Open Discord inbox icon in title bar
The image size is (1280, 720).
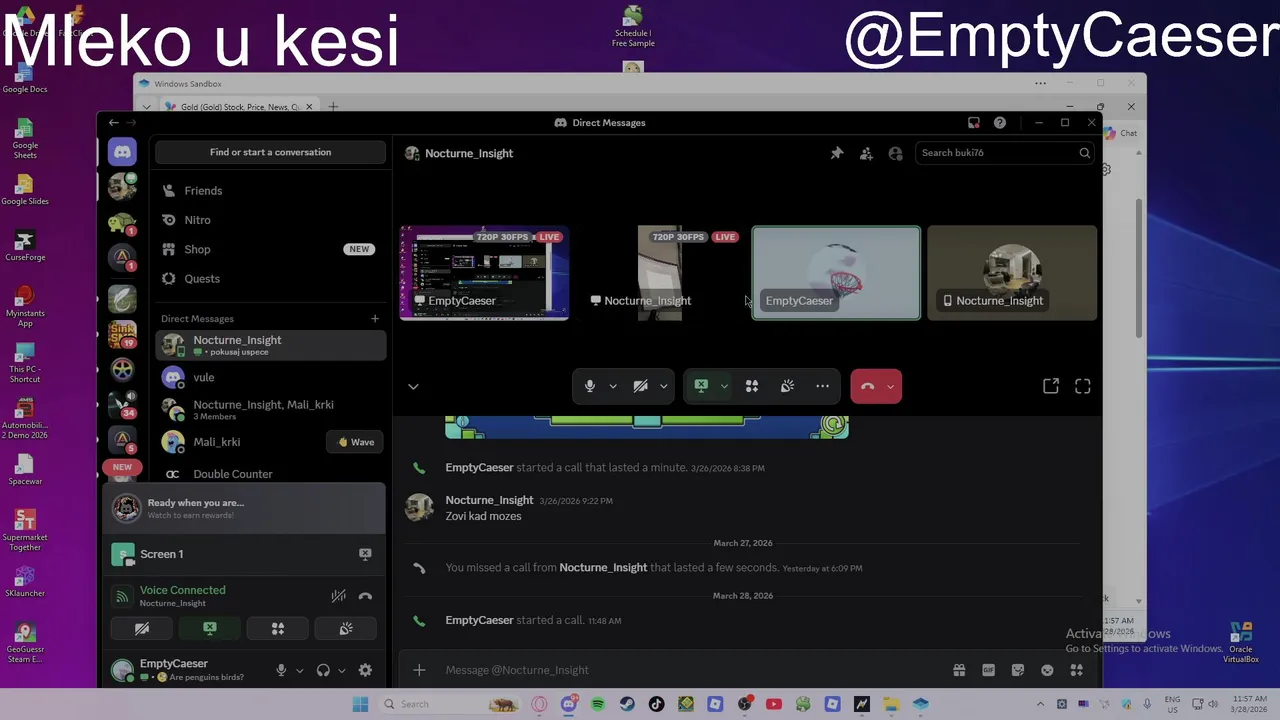pyautogui.click(x=974, y=122)
